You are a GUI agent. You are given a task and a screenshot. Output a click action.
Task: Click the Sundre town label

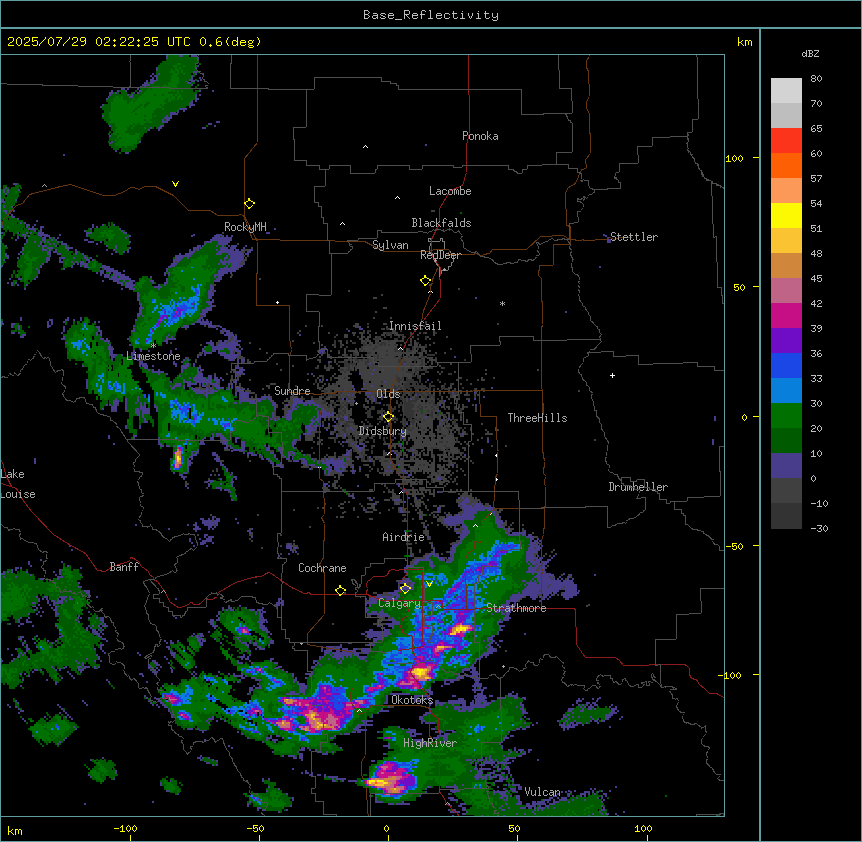(x=292, y=391)
